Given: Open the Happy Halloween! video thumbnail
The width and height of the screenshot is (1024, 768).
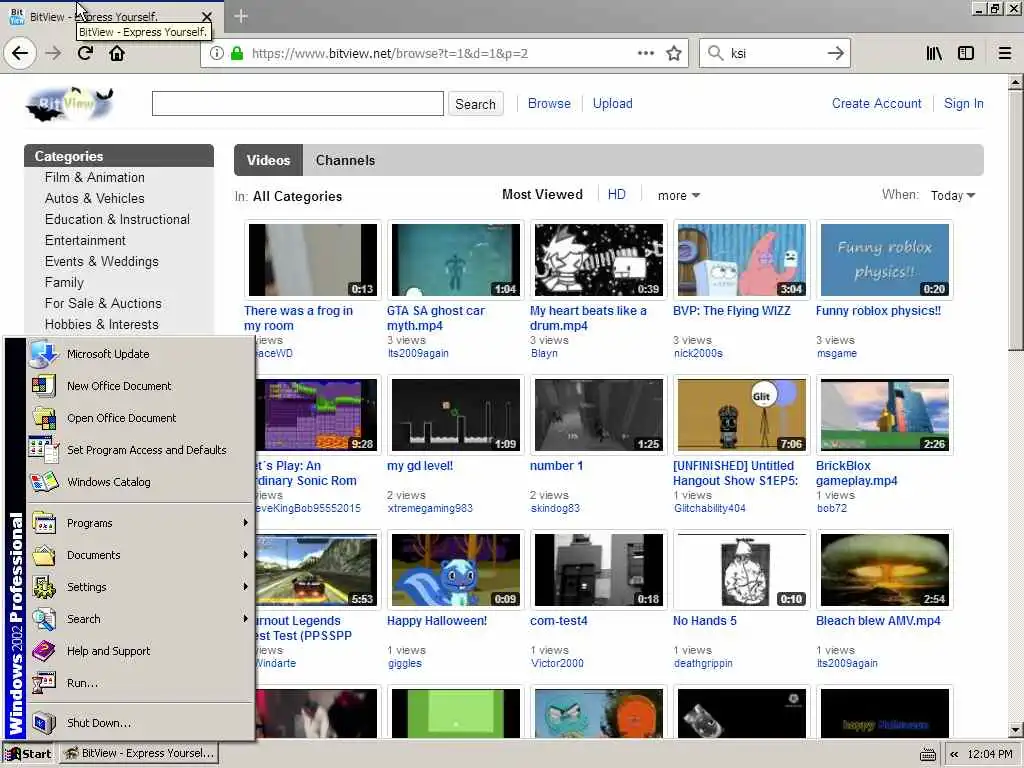Looking at the screenshot, I should (456, 570).
